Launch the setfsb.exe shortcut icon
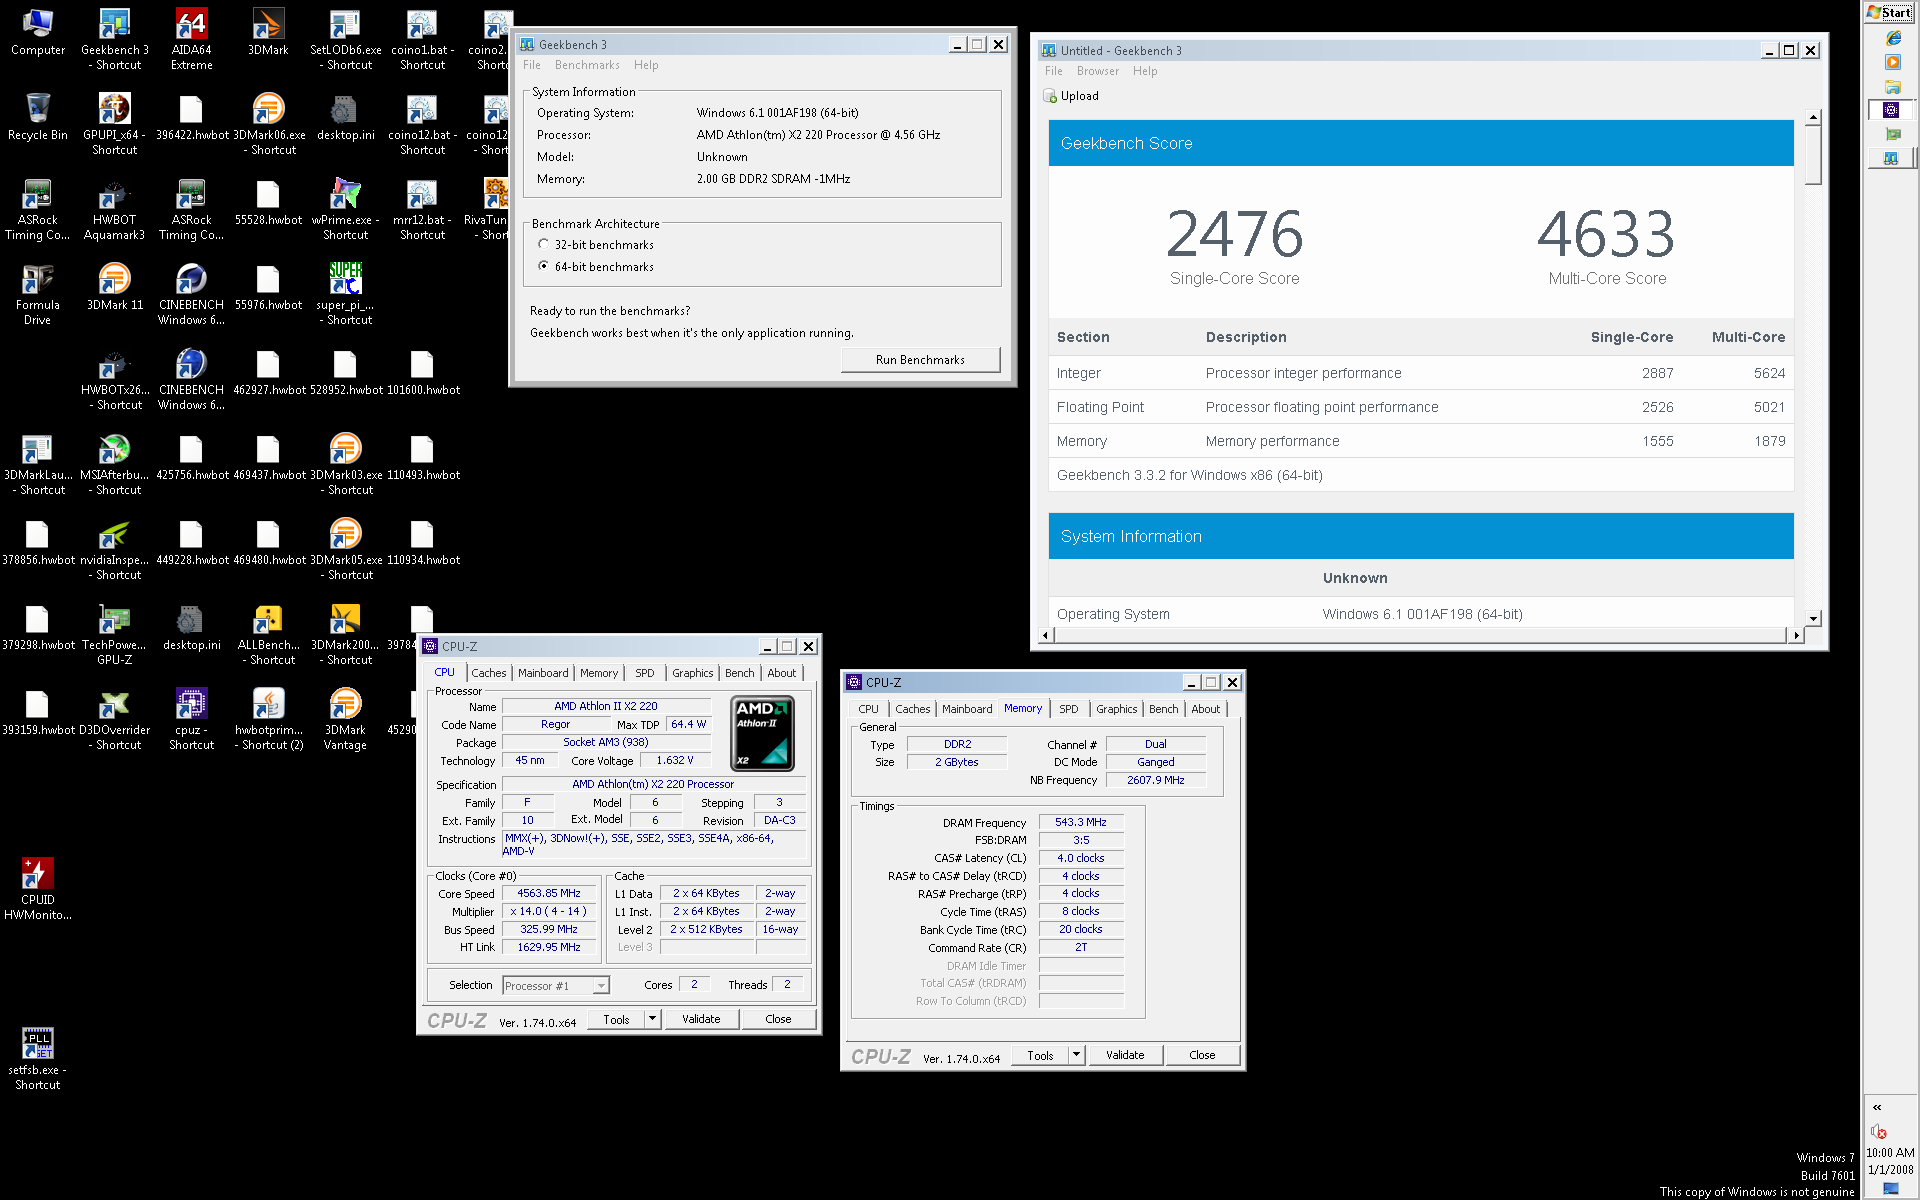 (38, 1060)
